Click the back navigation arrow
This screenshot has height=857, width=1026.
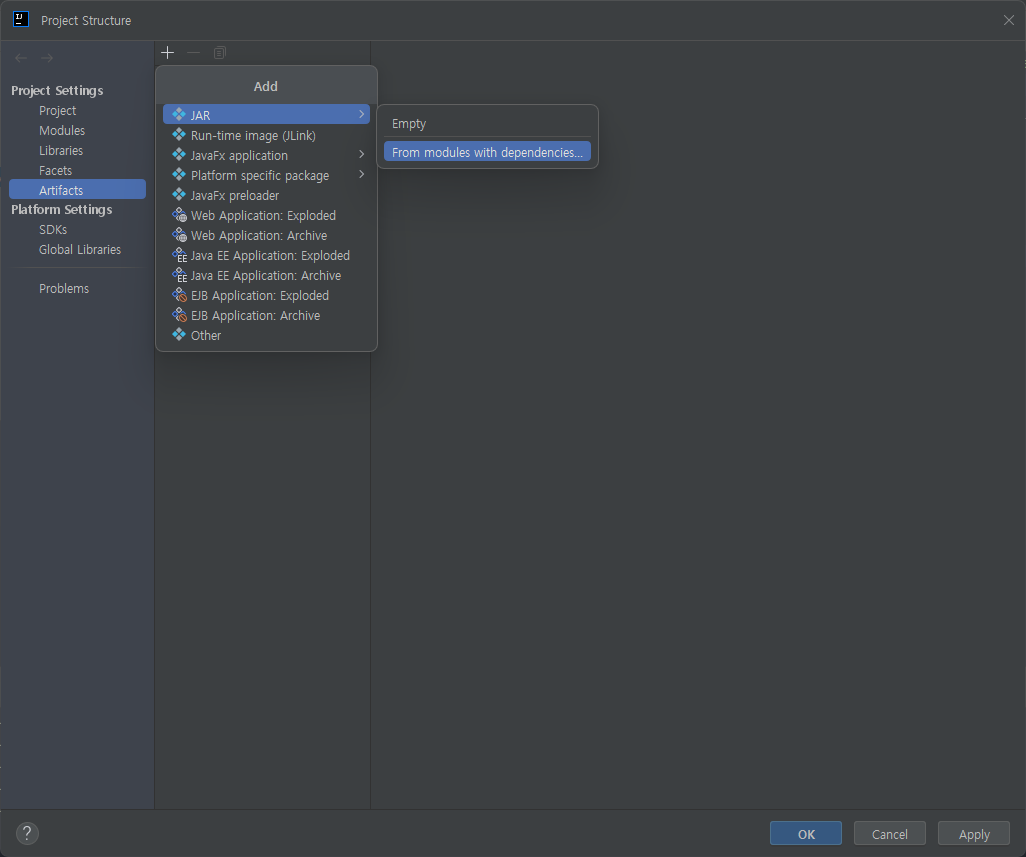point(21,58)
